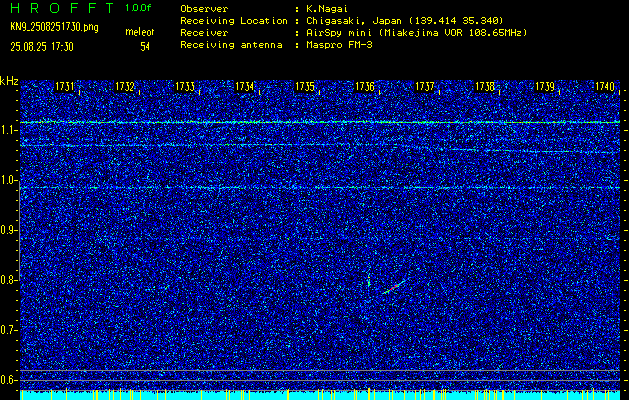Click the 1.1 frequency axis label
Viewport: 629px width, 400px height.
[x=8, y=130]
